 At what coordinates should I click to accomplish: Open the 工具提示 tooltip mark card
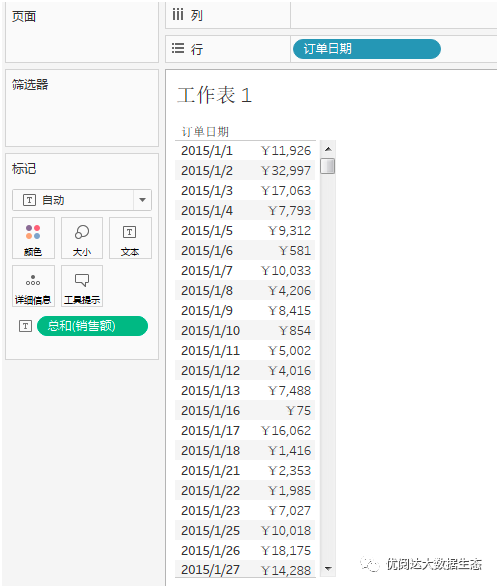pos(82,286)
